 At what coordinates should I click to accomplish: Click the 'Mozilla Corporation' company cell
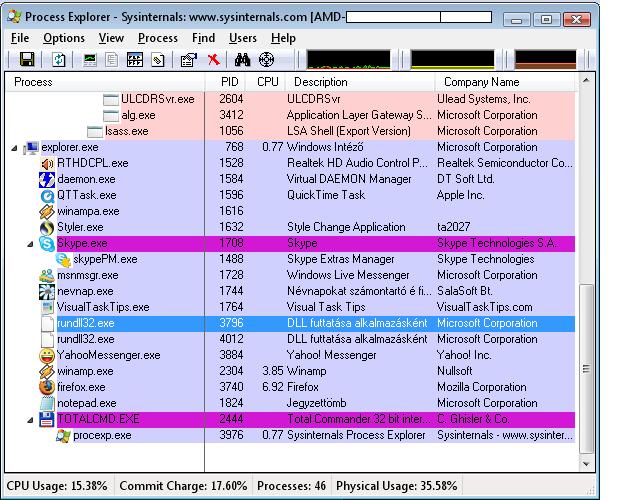click(482, 387)
